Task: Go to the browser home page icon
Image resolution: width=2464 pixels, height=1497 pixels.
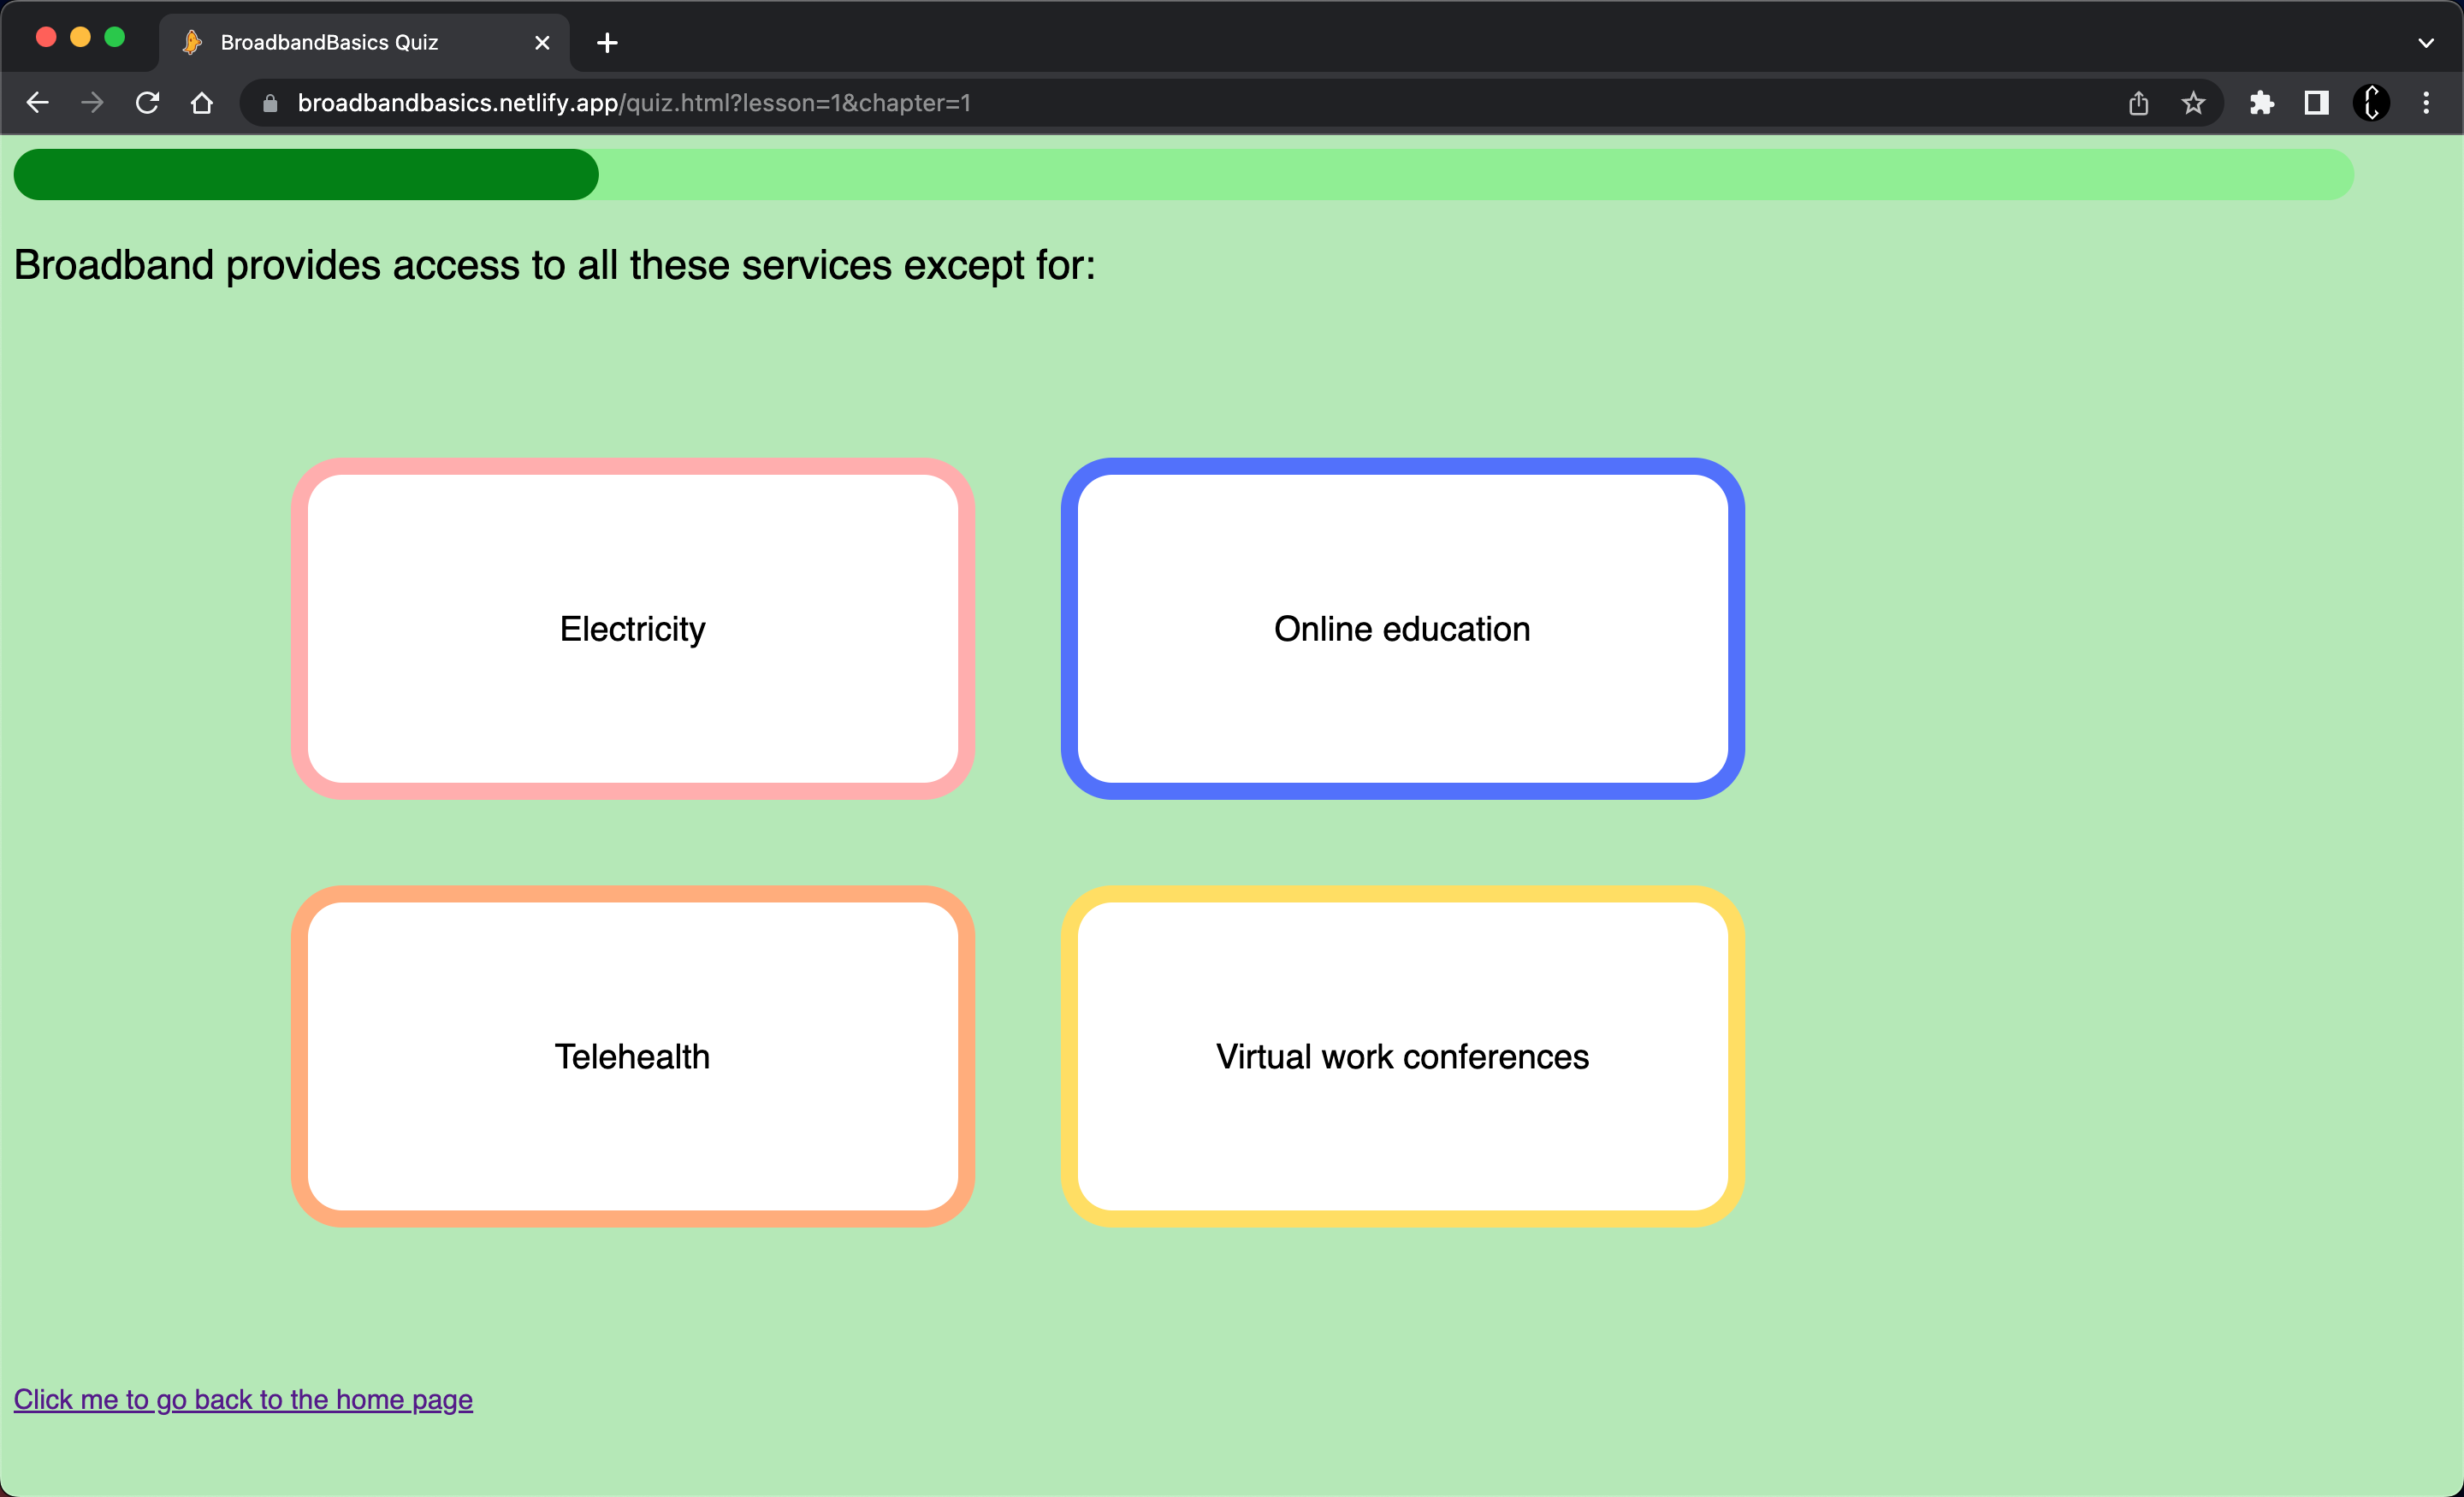Action: 202,103
